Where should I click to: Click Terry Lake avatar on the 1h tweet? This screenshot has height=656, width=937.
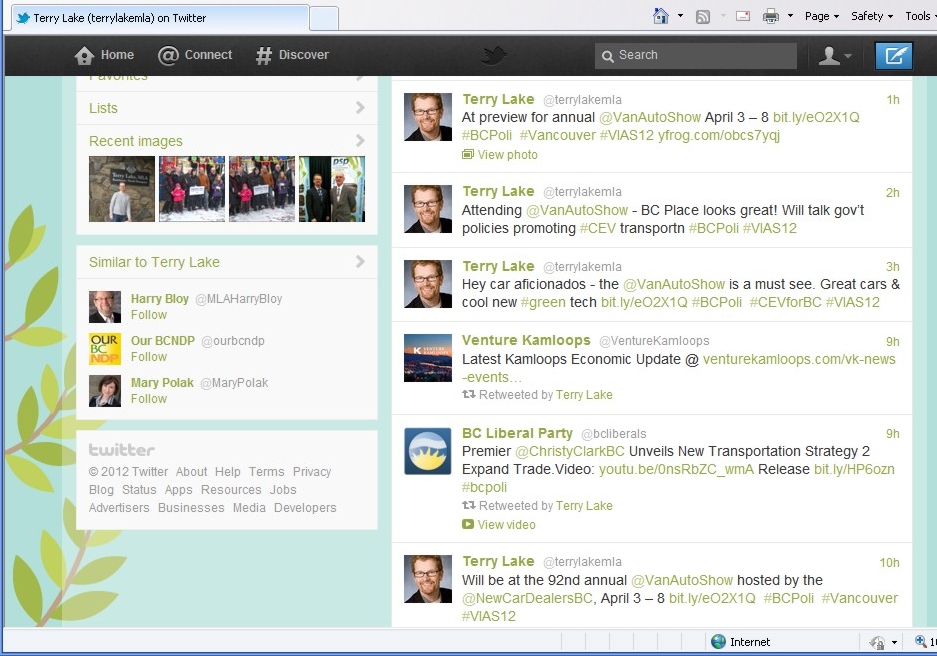coord(428,117)
